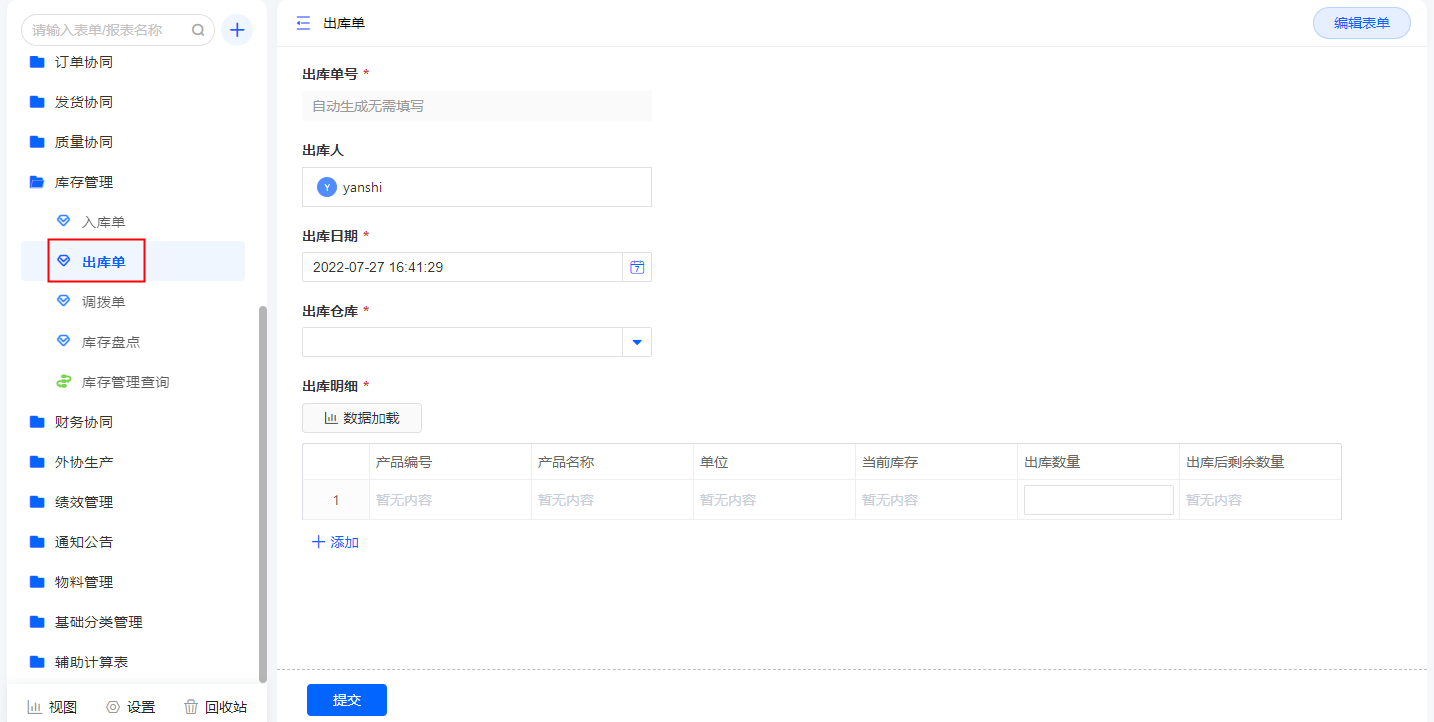Click the 设置 hexagon icon

pos(113,707)
